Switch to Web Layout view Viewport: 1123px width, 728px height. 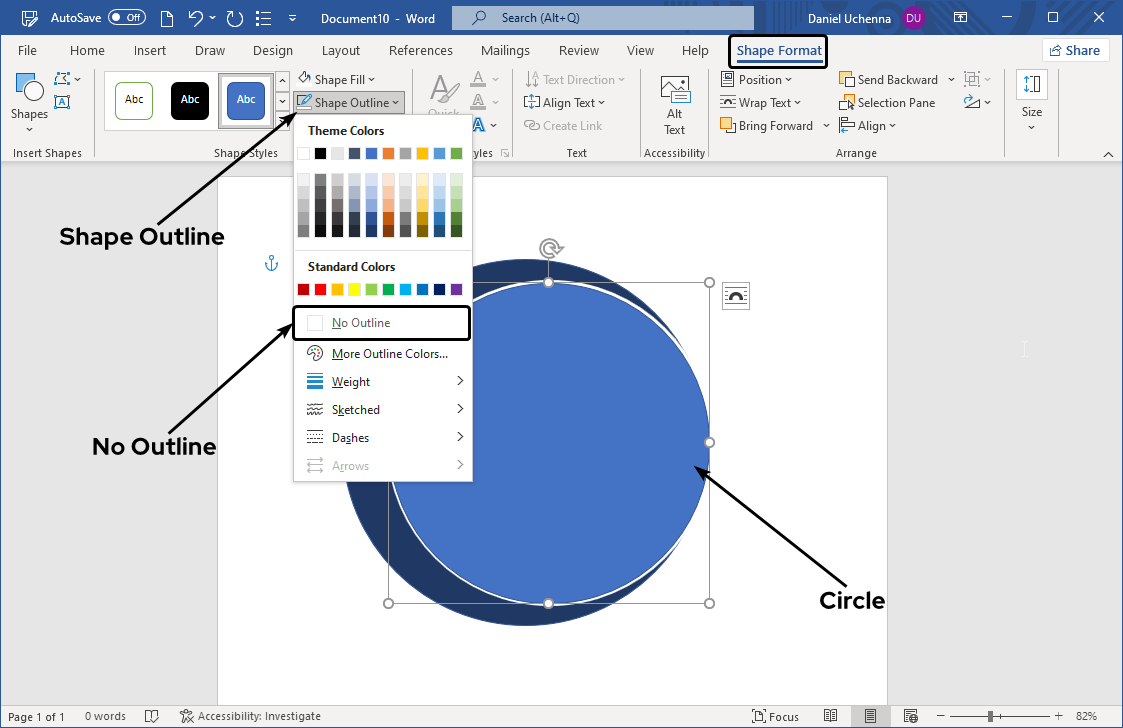point(910,716)
